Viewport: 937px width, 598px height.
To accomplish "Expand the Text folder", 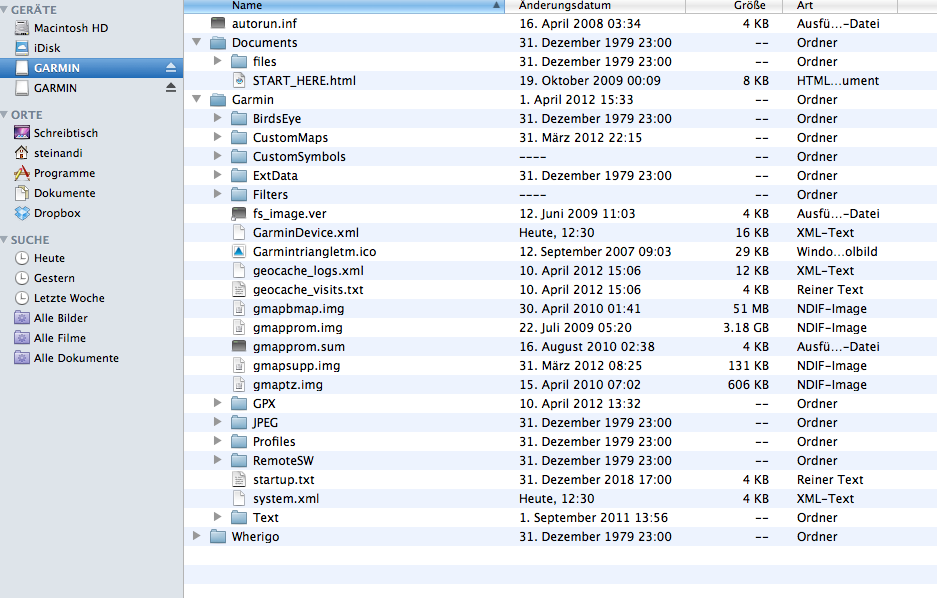I will [x=218, y=517].
